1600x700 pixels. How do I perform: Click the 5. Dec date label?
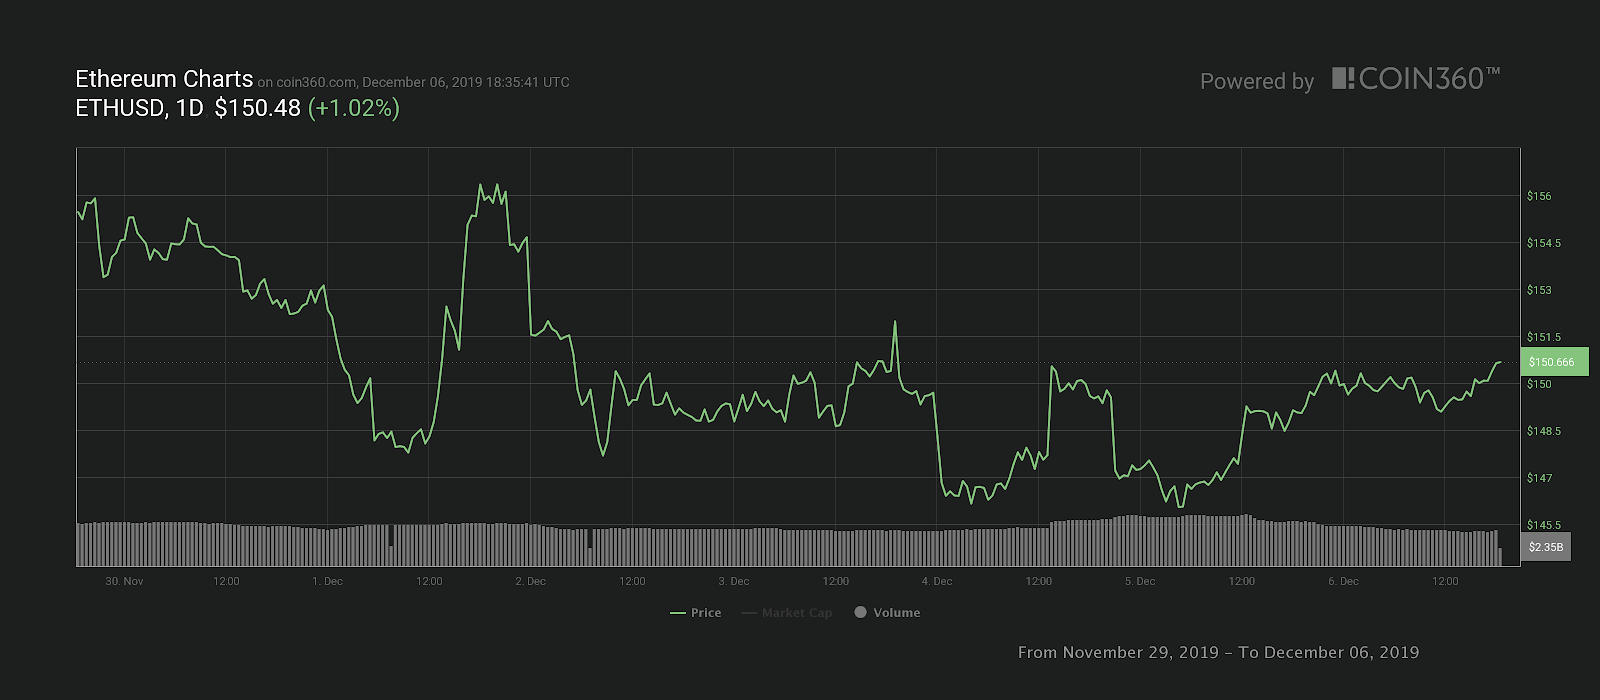click(1140, 581)
